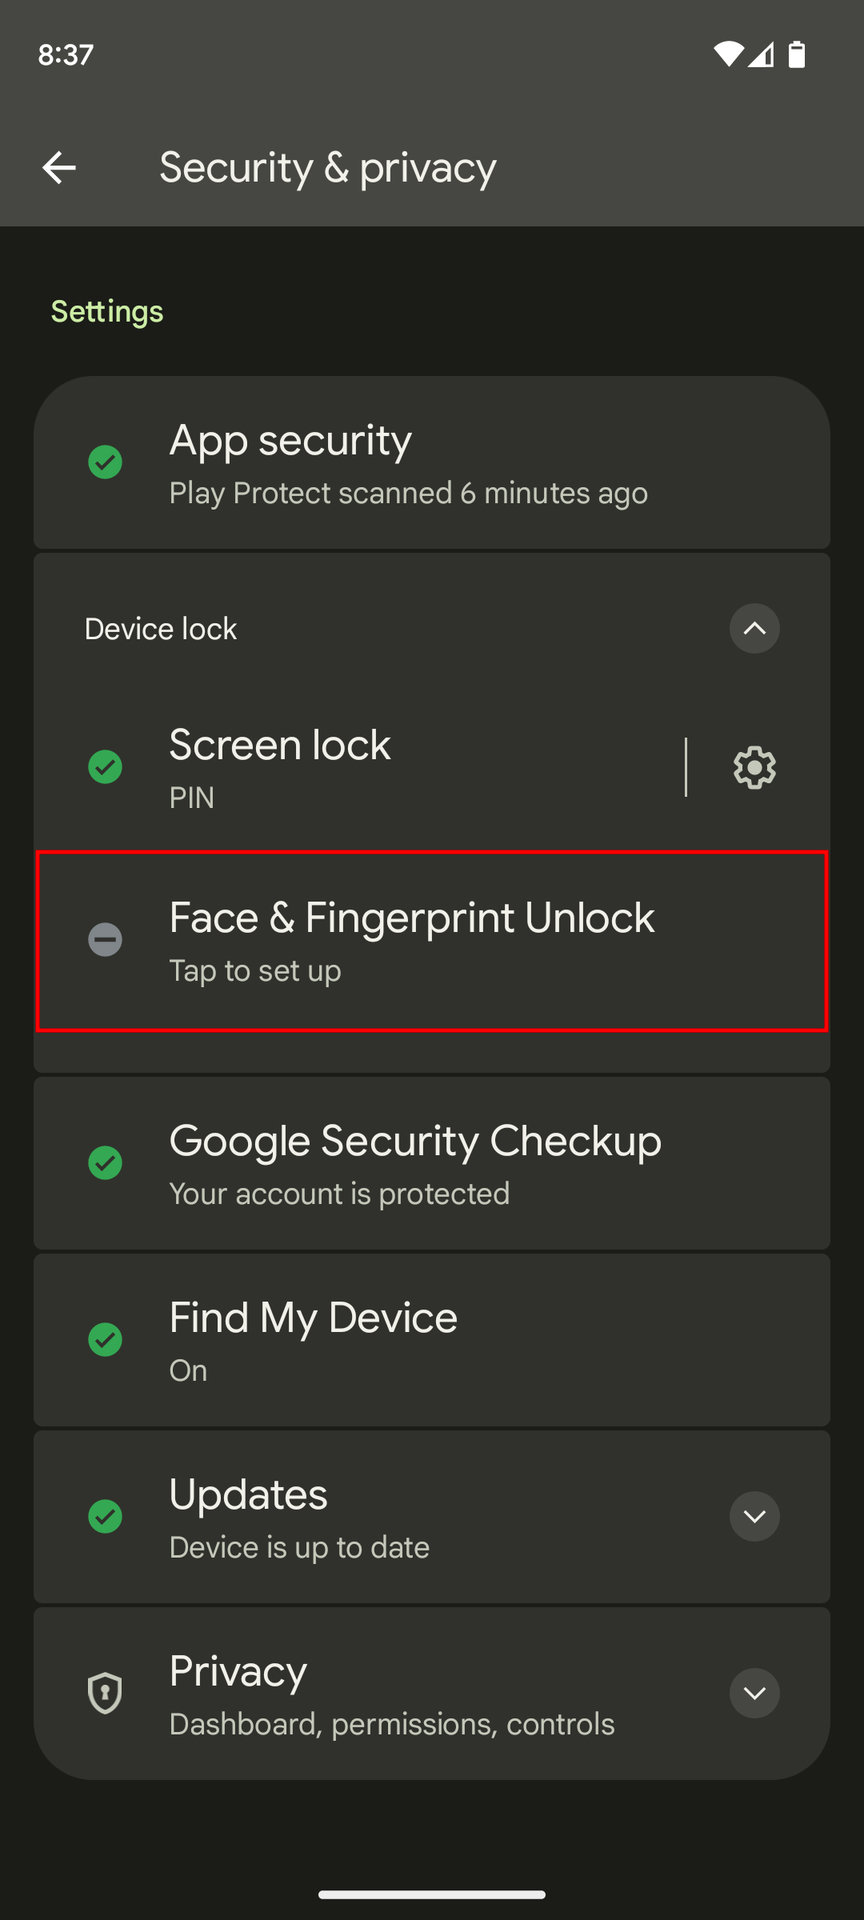Tap the back arrow icon
The height and width of the screenshot is (1920, 864).
[x=59, y=168]
